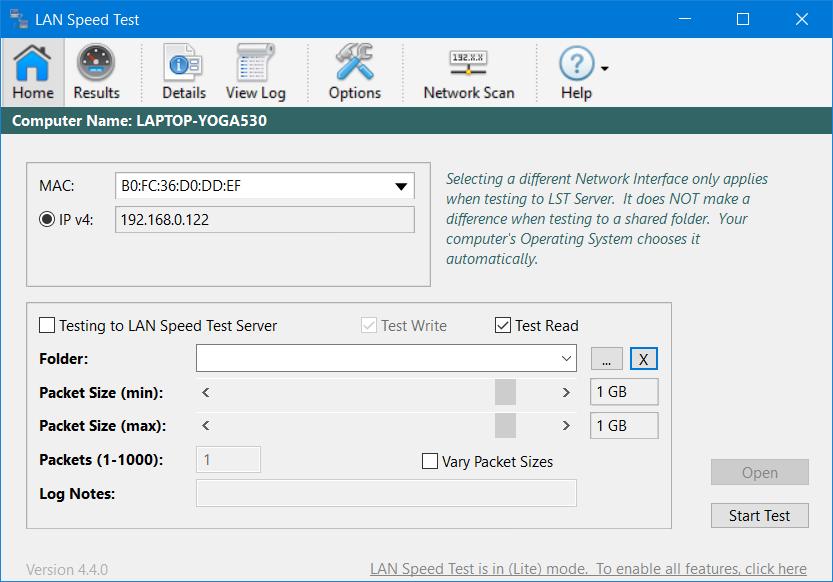Screen dimensions: 833x582
Task: Launch the Network Scan tool
Action: 469,72
